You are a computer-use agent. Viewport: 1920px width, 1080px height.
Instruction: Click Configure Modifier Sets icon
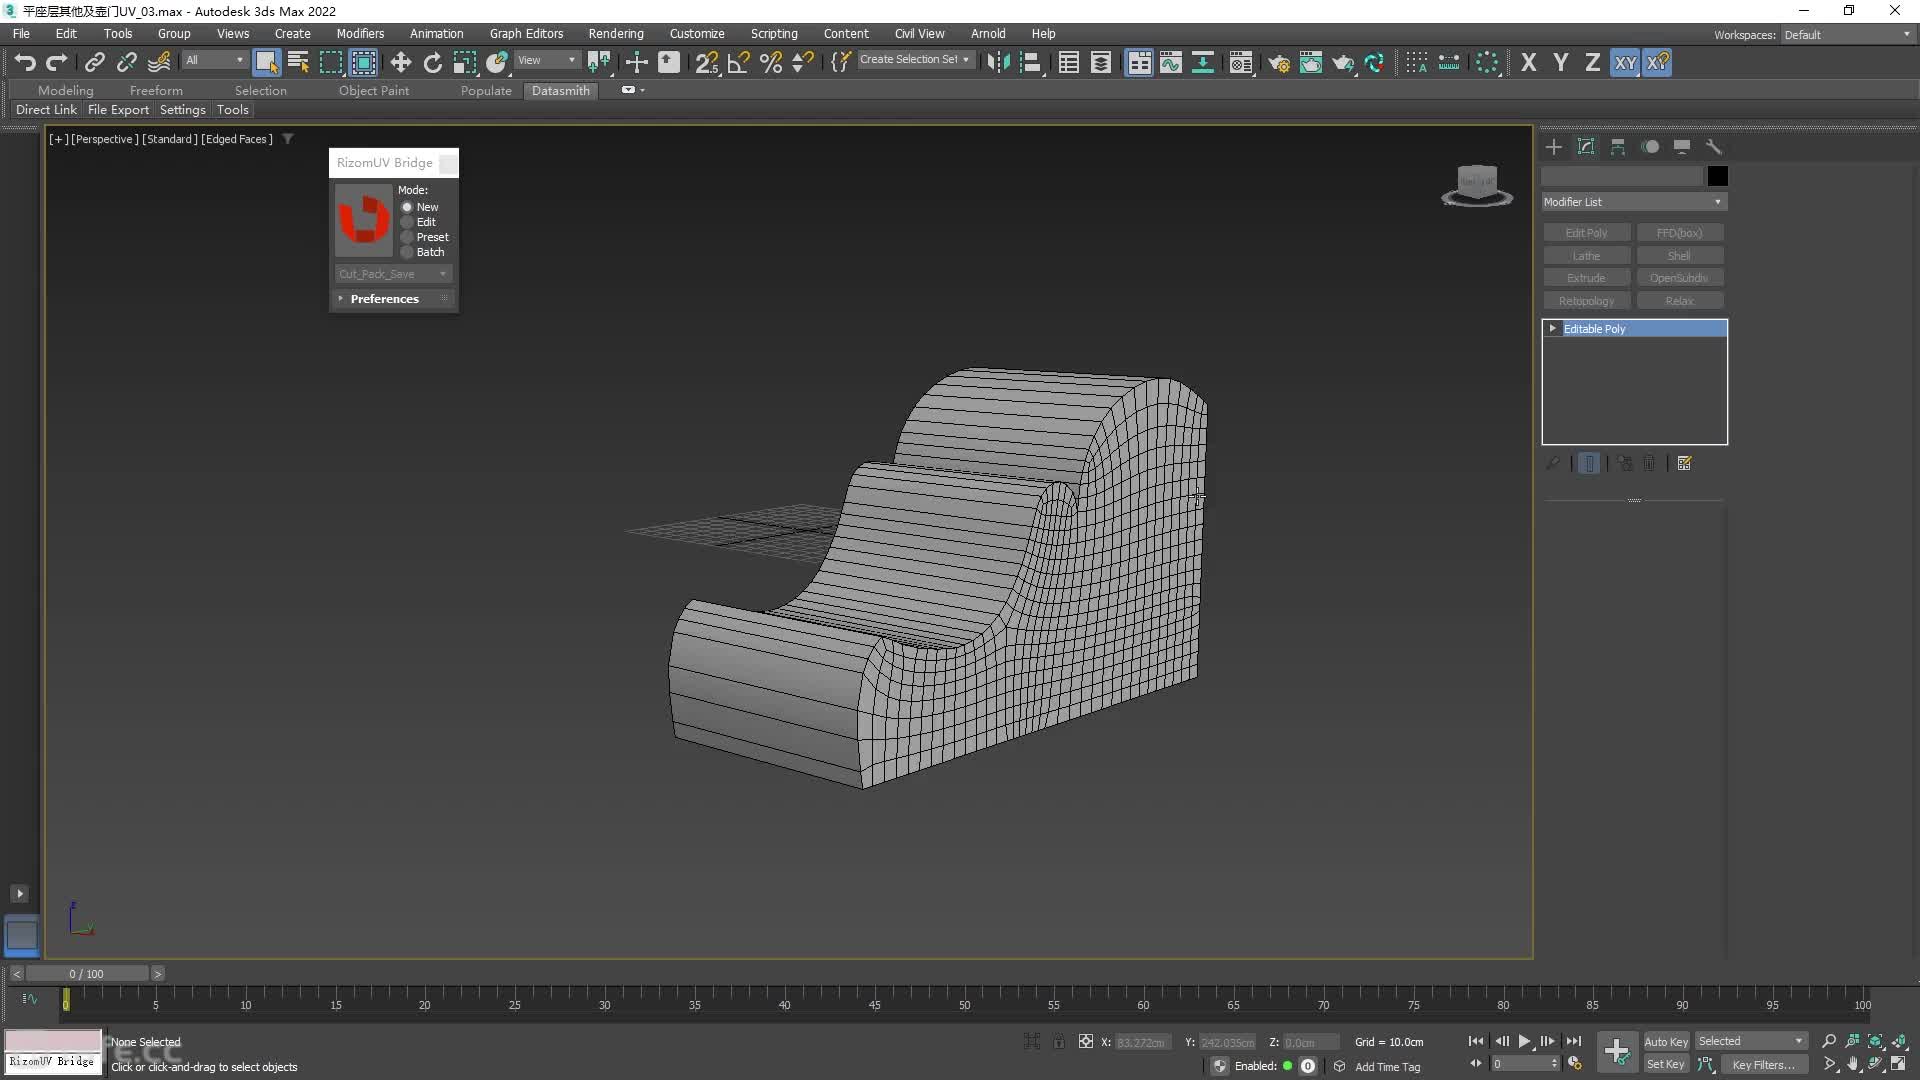click(1685, 463)
